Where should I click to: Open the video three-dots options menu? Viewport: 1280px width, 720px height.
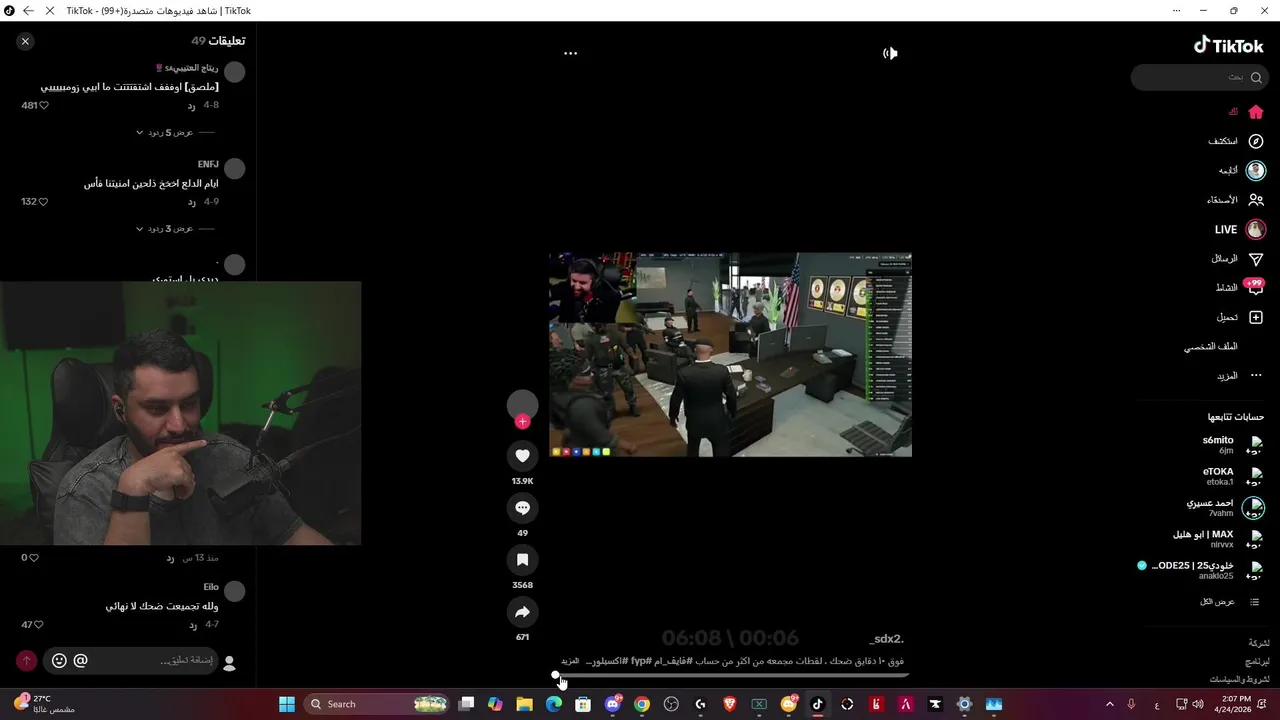570,53
